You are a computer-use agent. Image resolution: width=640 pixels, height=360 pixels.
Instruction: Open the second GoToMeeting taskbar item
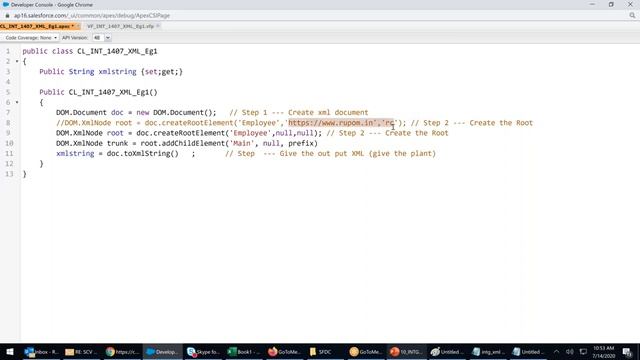tap(365, 351)
